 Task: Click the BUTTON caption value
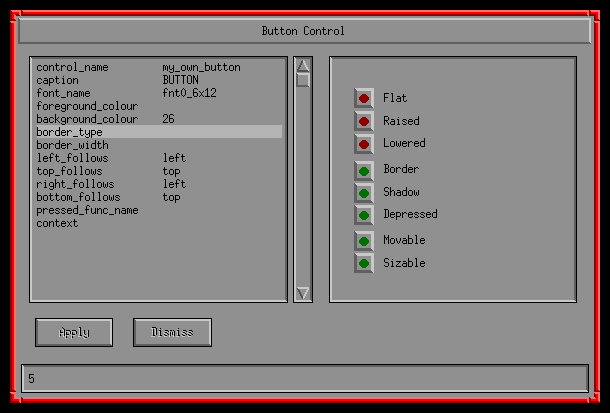click(x=181, y=80)
